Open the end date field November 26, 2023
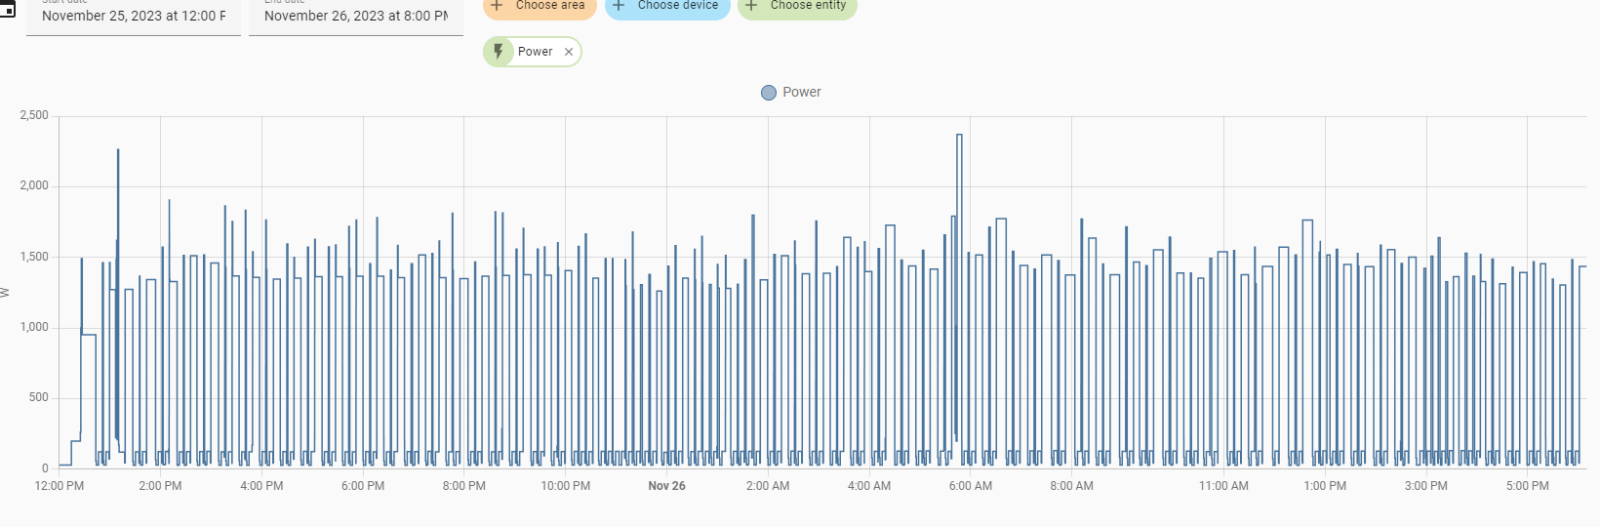The height and width of the screenshot is (527, 1600). 356,16
